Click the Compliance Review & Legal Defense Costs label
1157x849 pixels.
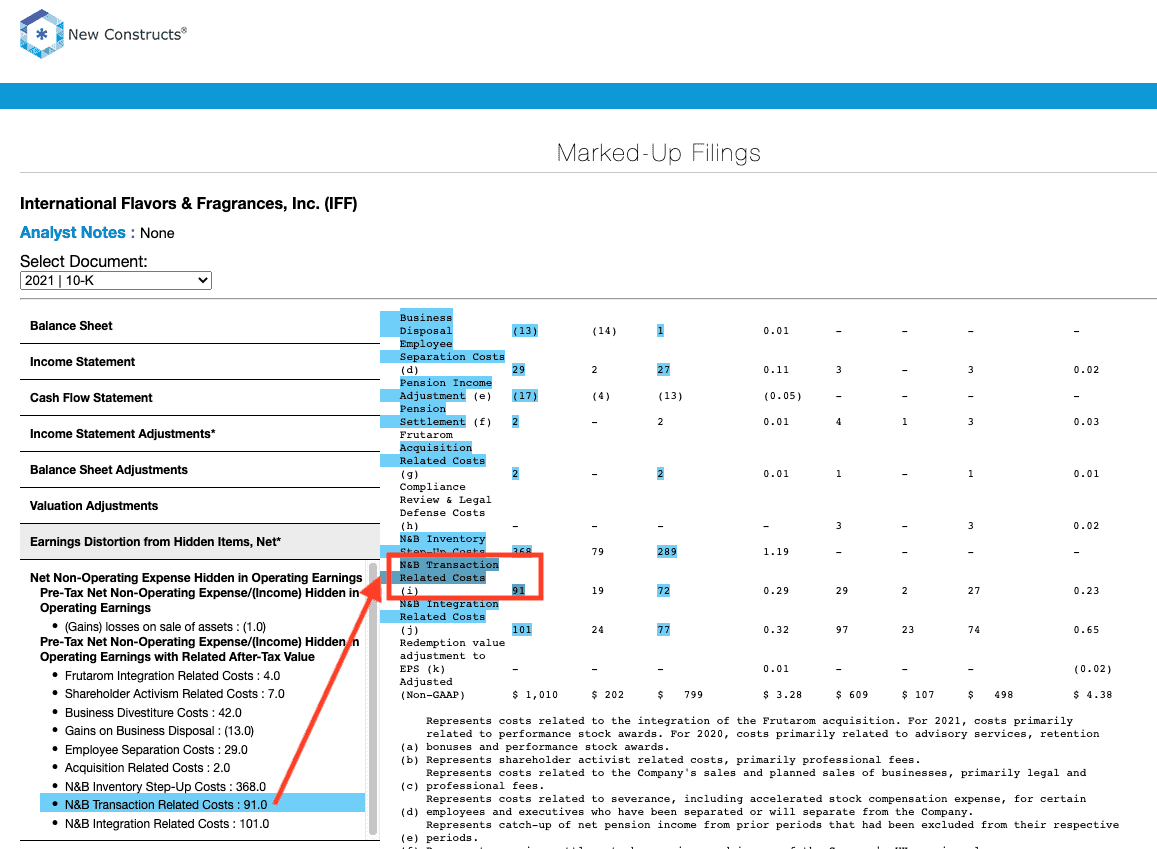click(x=445, y=507)
